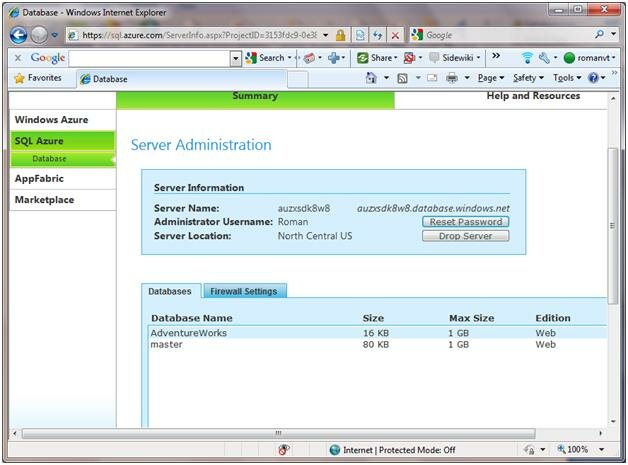The image size is (628, 465).
Task: Click the blue plus toolbar icon
Action: pos(334,58)
